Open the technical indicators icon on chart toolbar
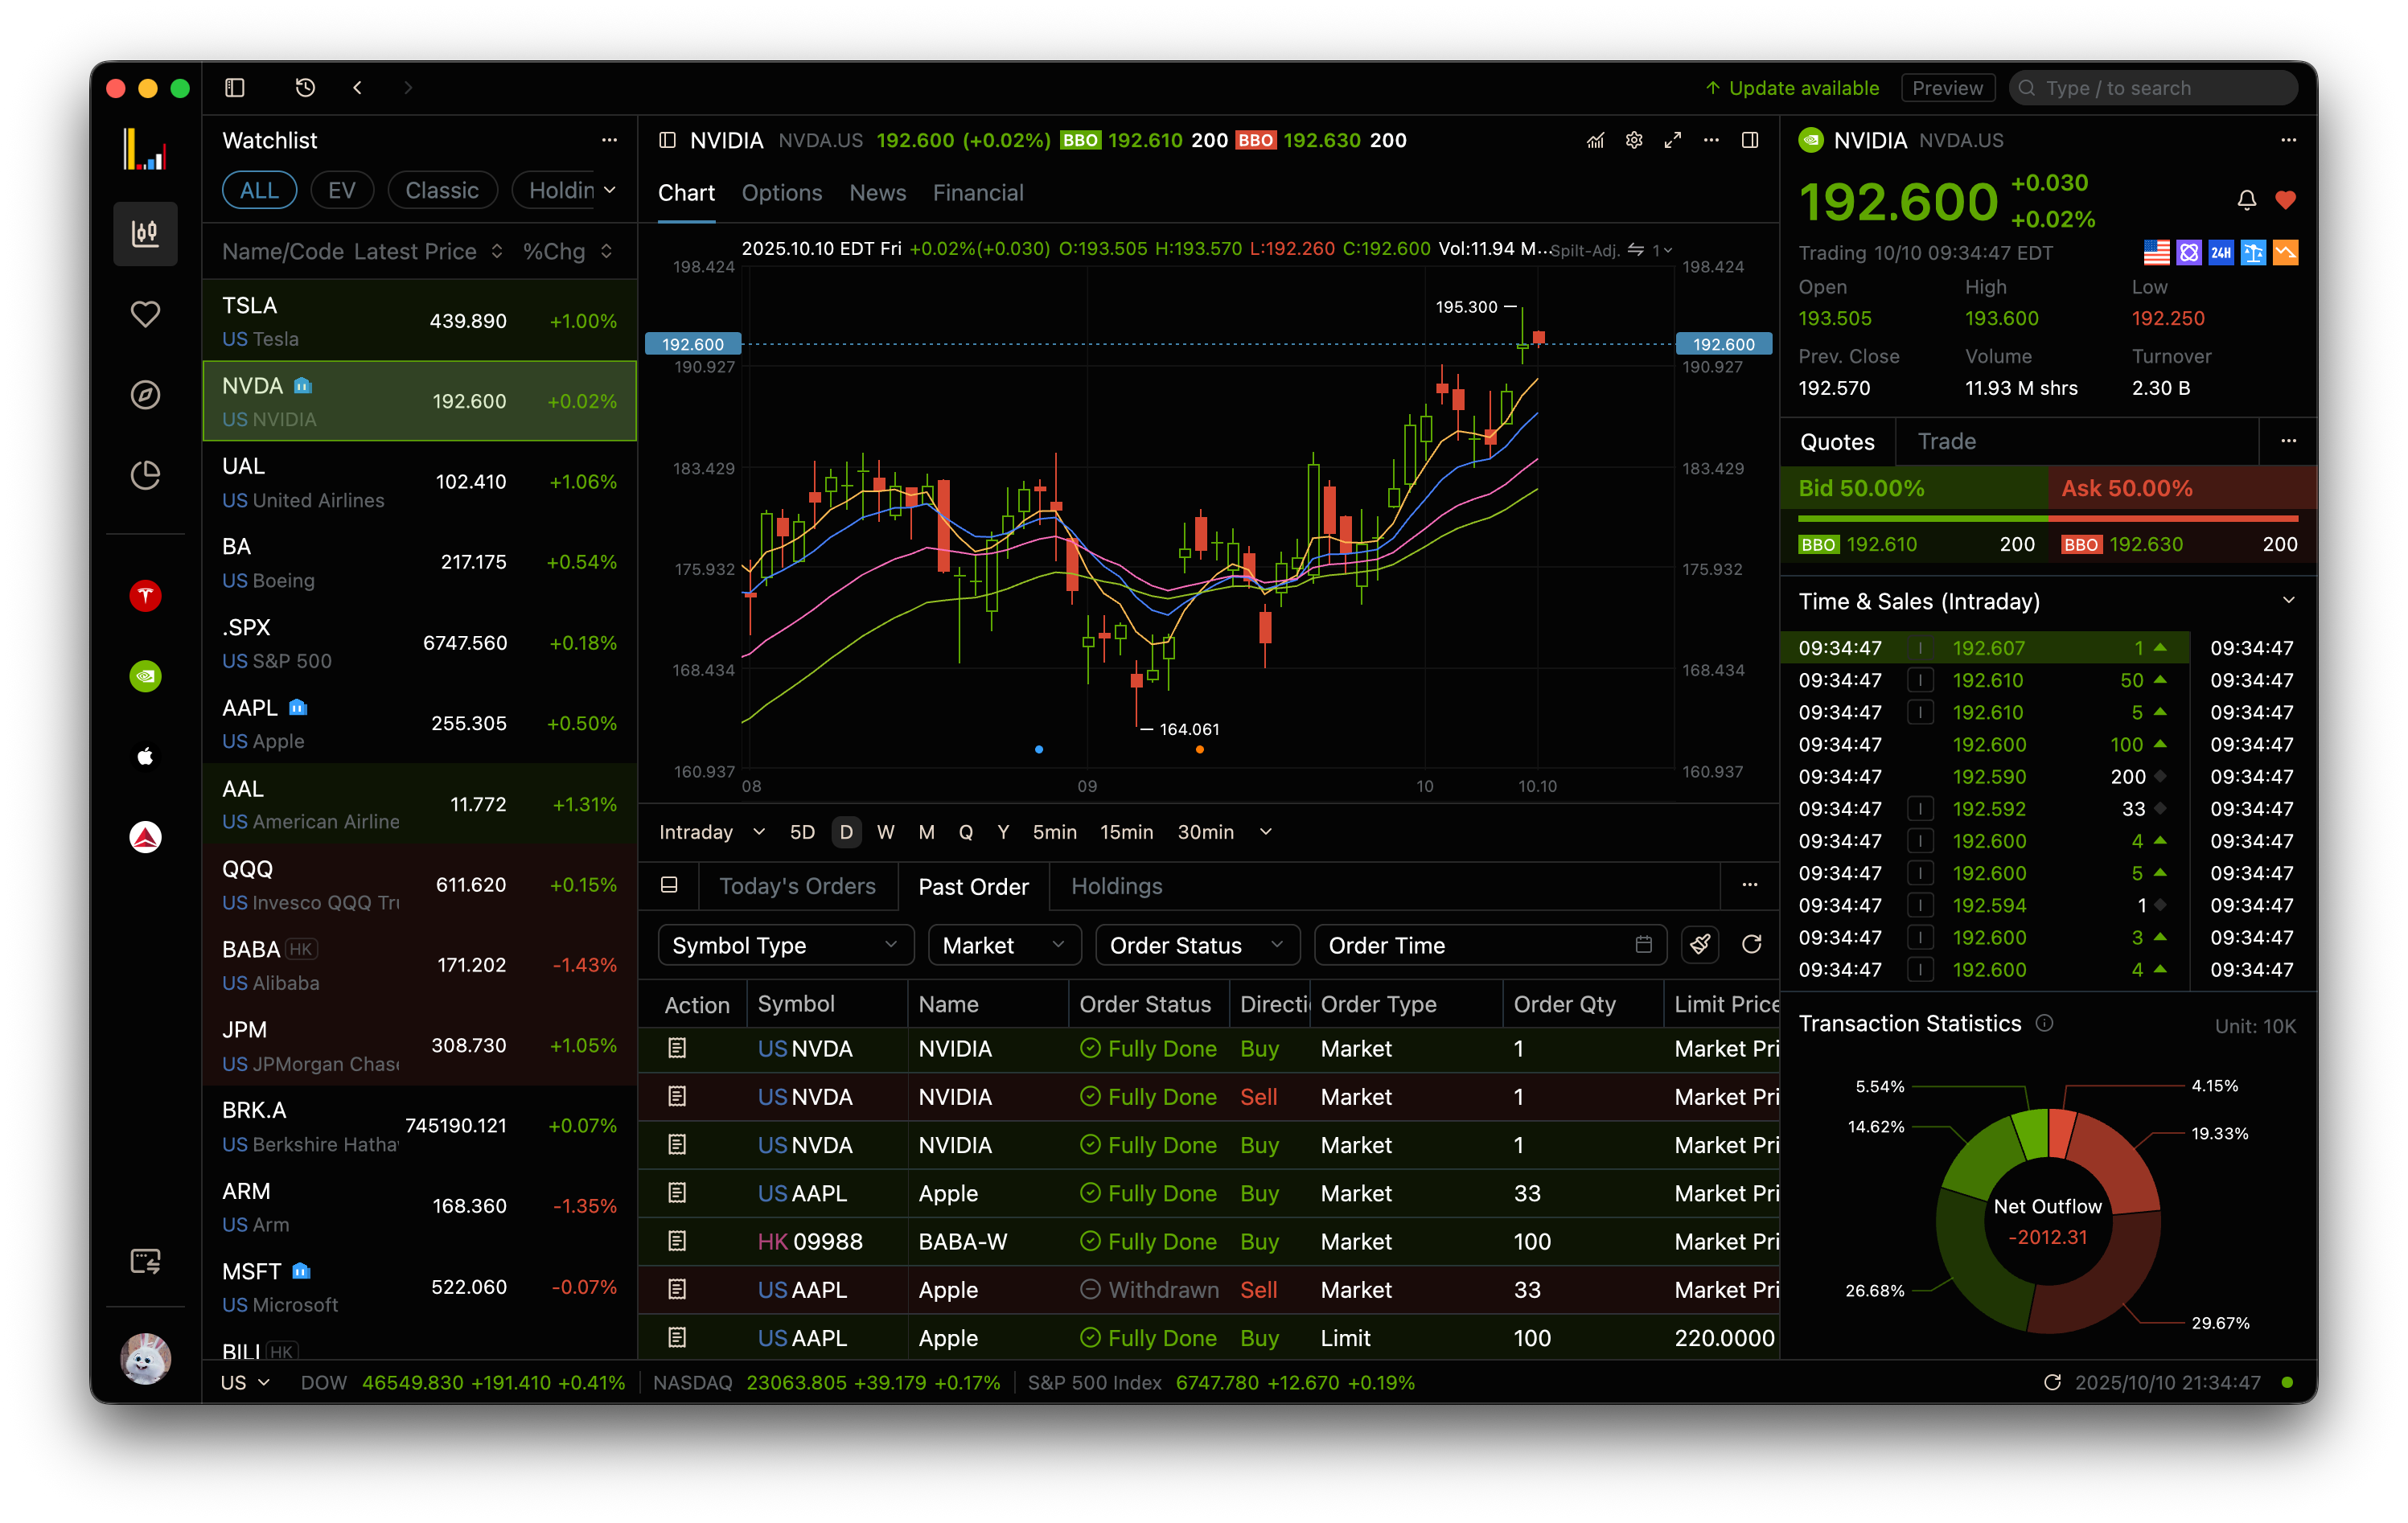 click(1595, 141)
